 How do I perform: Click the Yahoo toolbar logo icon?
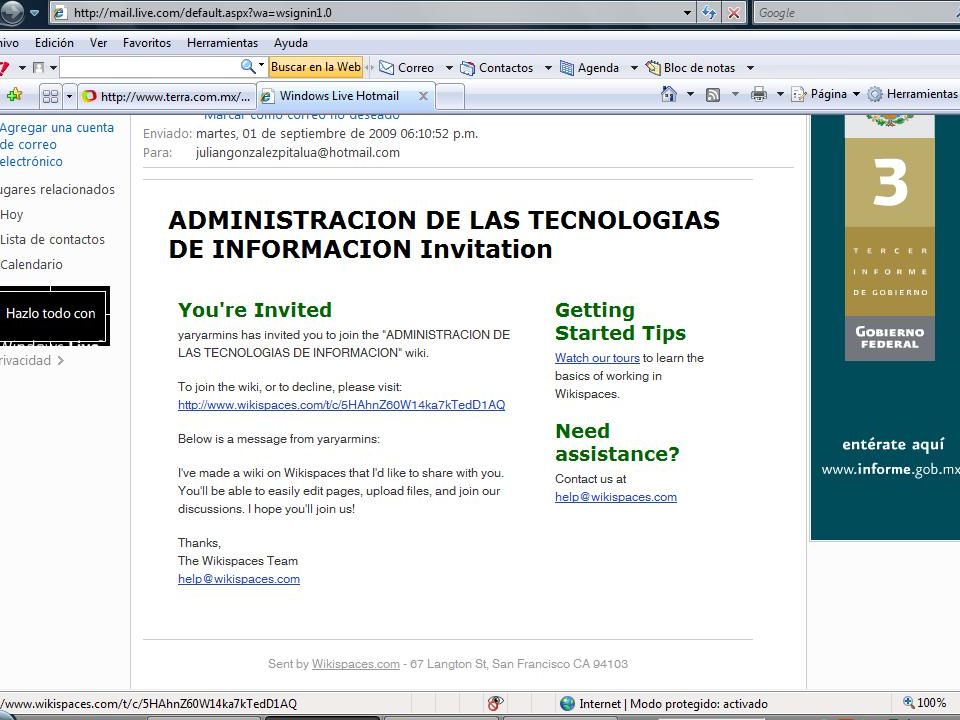pyautogui.click(x=5, y=67)
